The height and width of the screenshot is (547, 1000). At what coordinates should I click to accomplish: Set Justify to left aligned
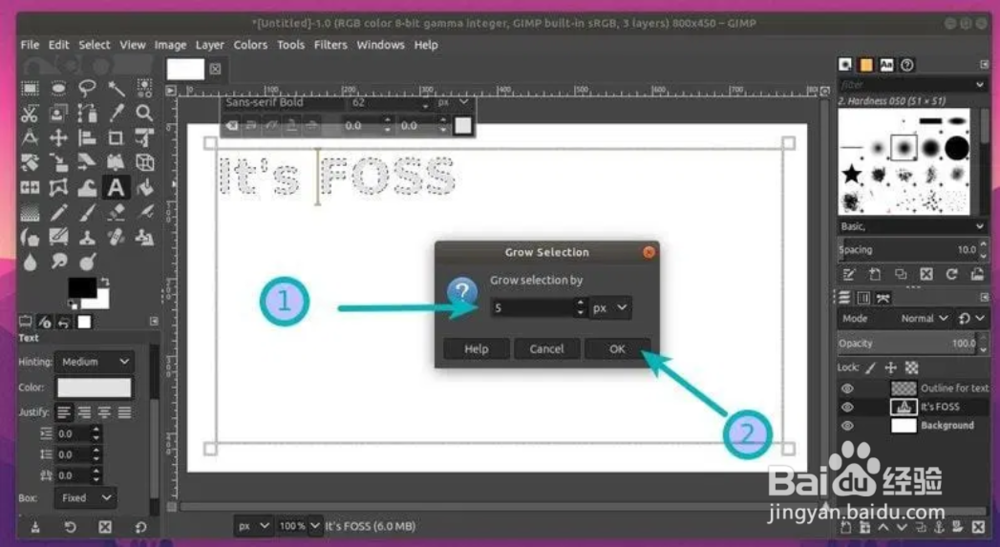click(64, 412)
